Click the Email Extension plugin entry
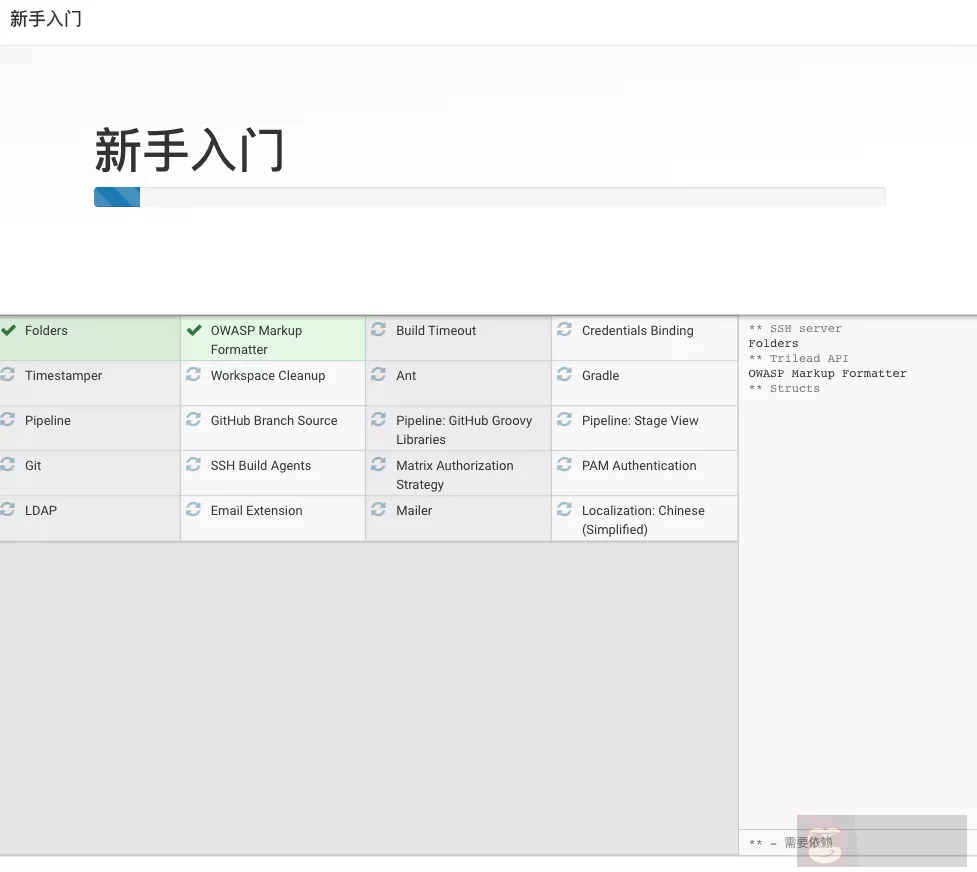This screenshot has width=977, height=872. (x=256, y=510)
